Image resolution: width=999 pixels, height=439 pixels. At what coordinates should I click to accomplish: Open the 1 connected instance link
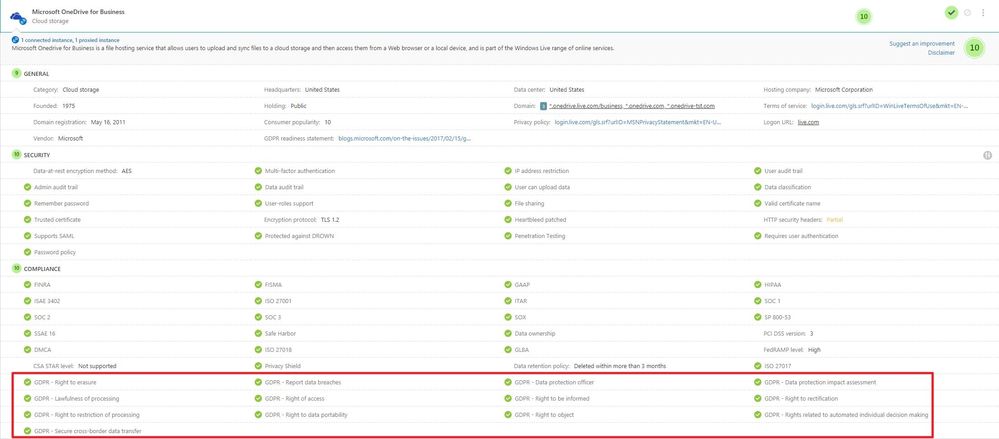(x=69, y=40)
